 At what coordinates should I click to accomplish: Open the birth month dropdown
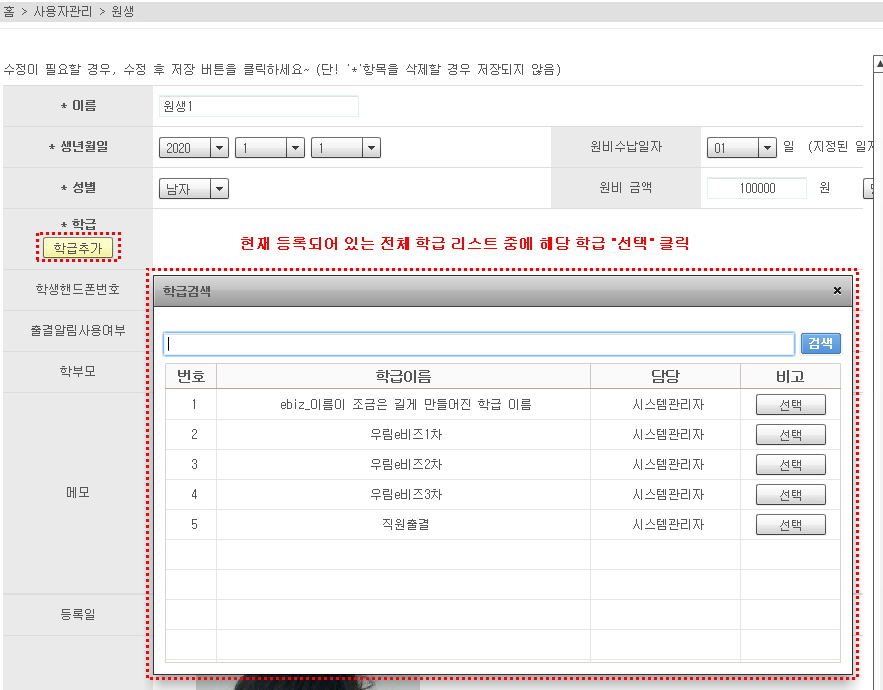click(270, 148)
